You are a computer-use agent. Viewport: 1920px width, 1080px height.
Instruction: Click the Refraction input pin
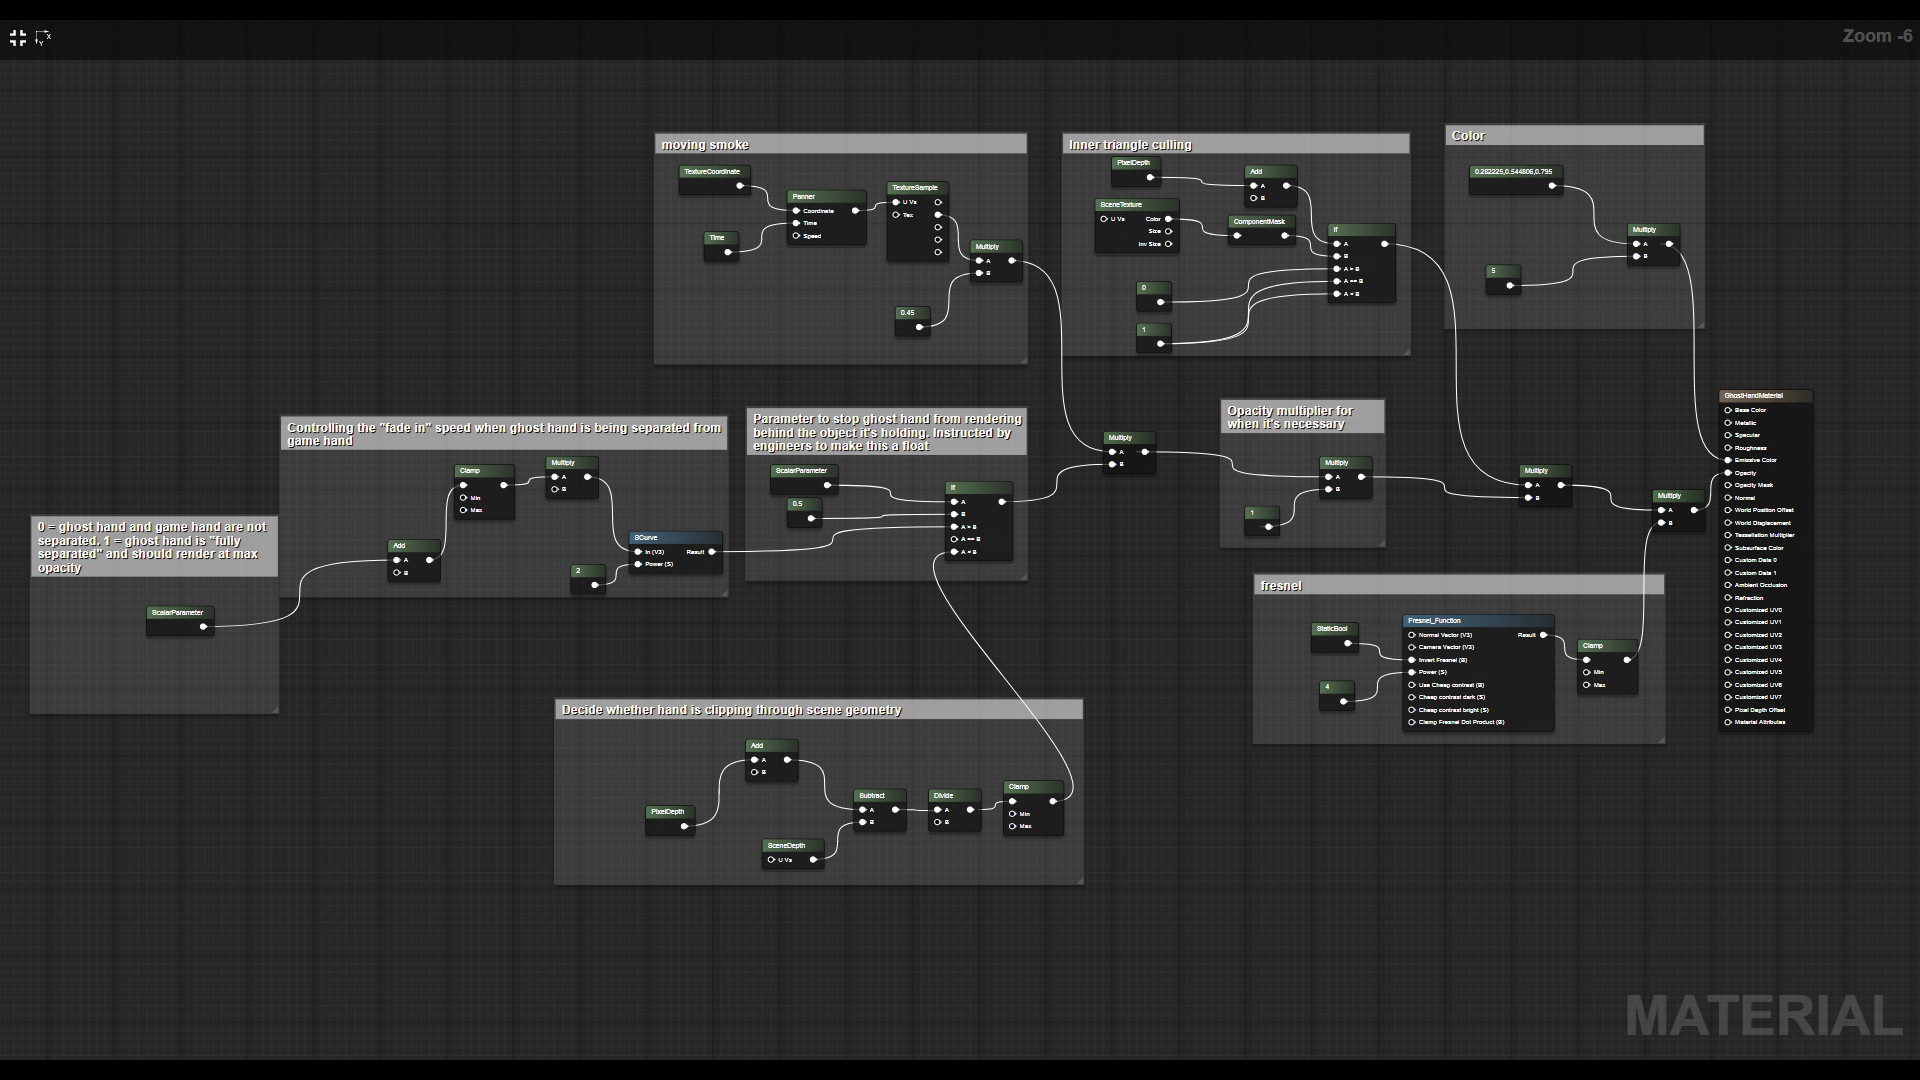1728,598
